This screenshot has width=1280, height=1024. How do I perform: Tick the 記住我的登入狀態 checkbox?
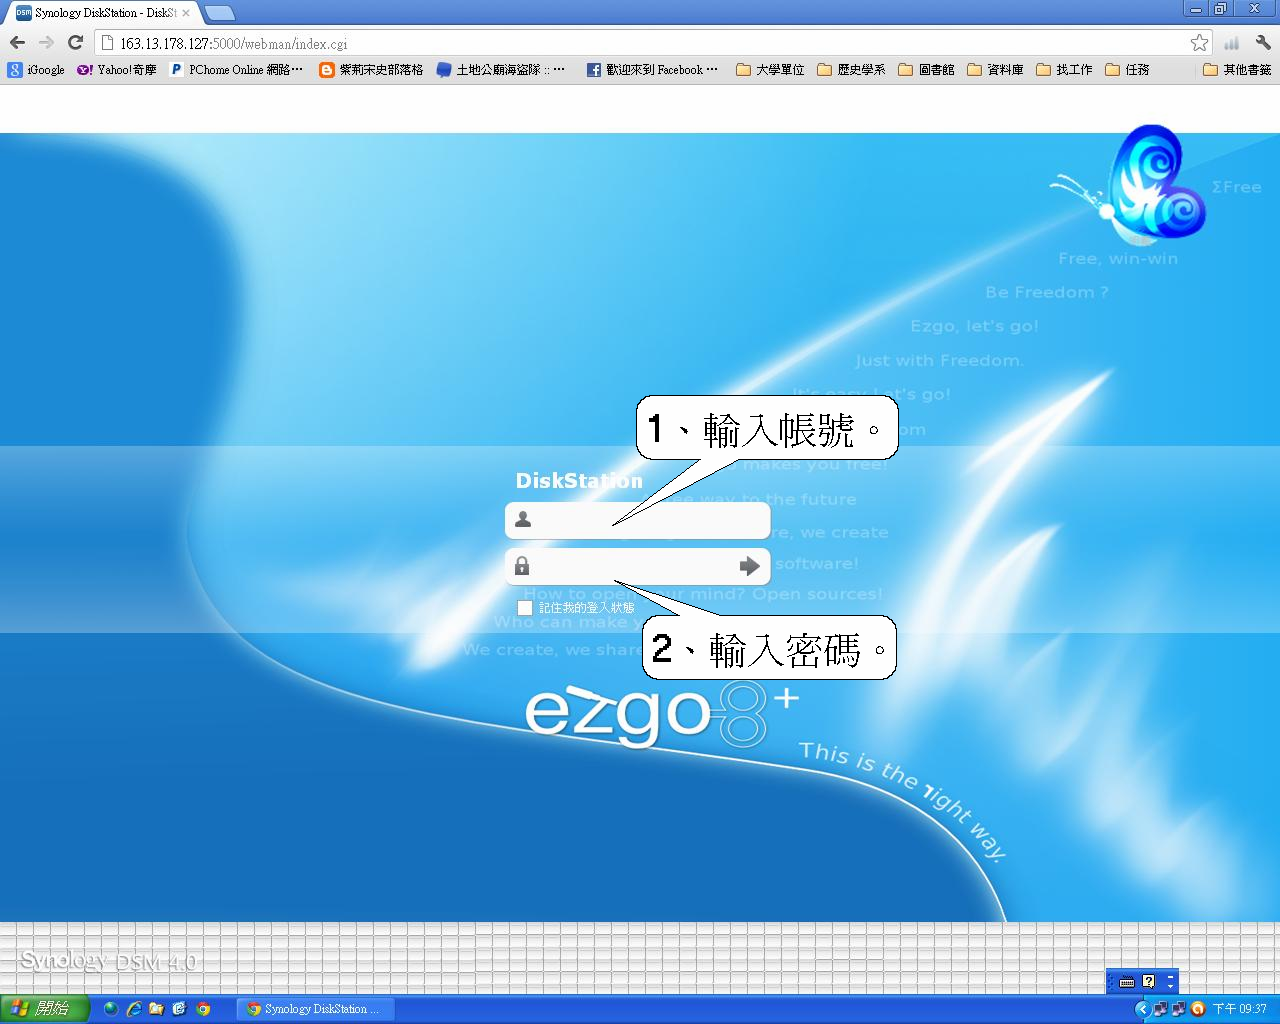tap(525, 608)
